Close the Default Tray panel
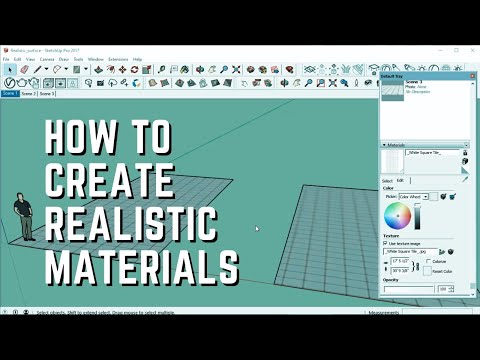480x360 pixels. [x=472, y=76]
